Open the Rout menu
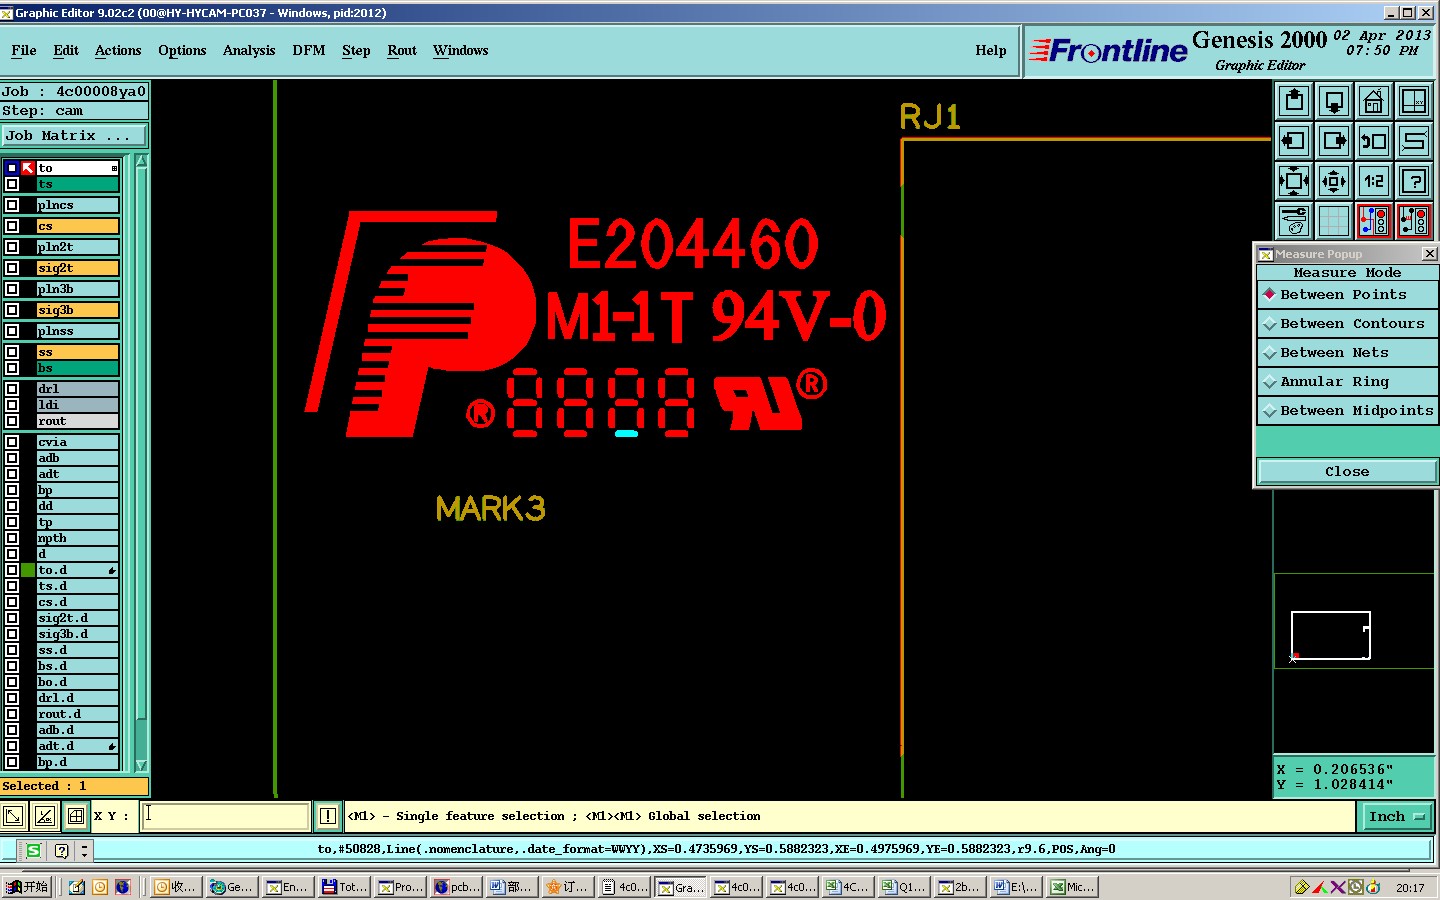The image size is (1440, 900). pos(402,51)
